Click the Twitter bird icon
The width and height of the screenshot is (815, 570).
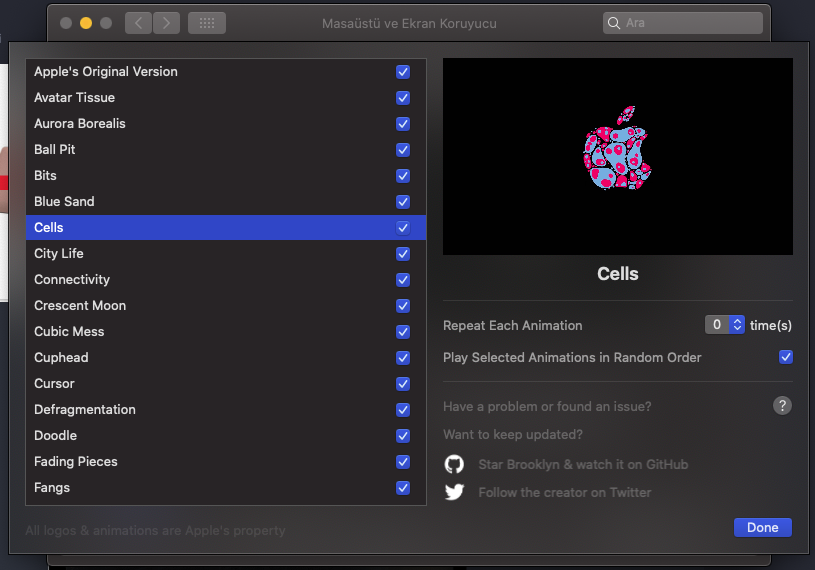tap(454, 492)
